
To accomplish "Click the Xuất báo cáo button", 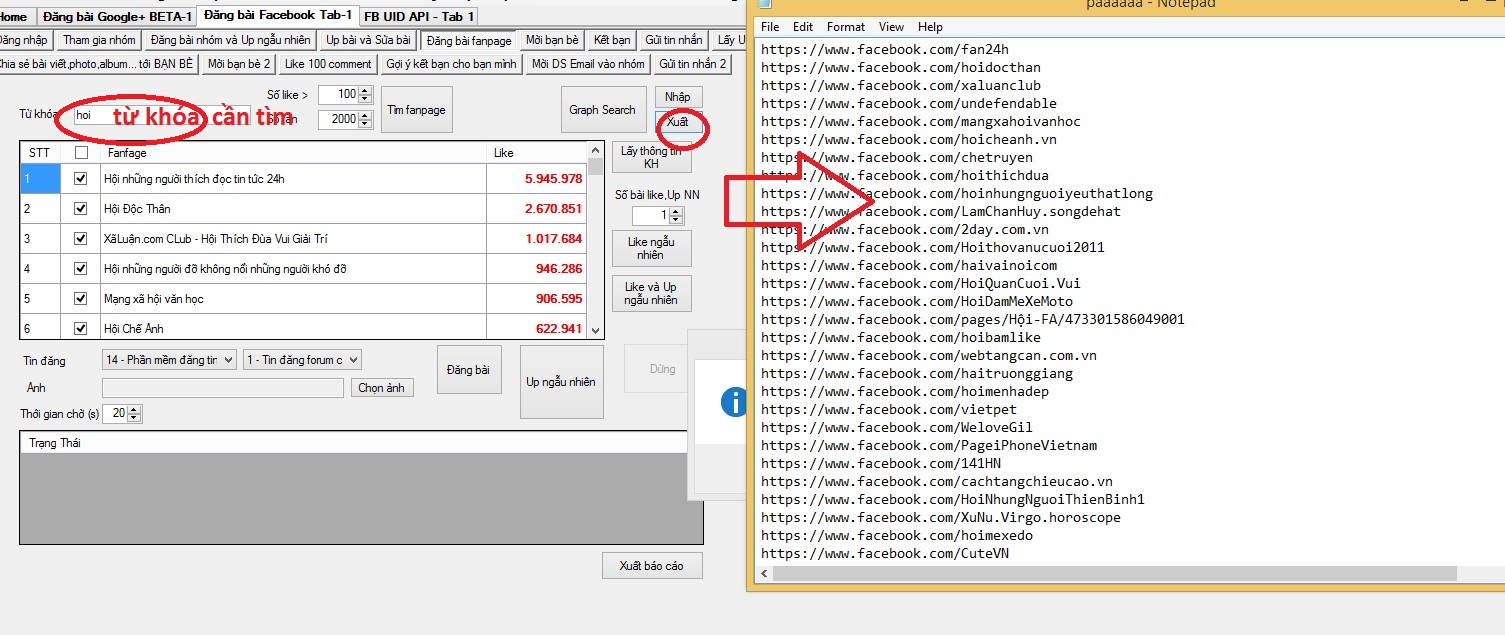I will click(x=652, y=565).
